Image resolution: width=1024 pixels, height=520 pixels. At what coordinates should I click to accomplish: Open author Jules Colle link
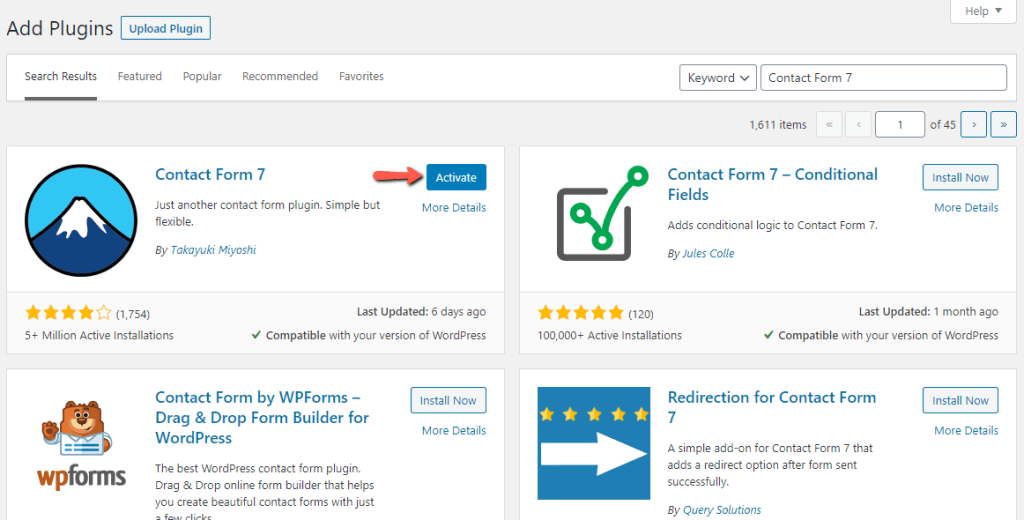(x=708, y=253)
